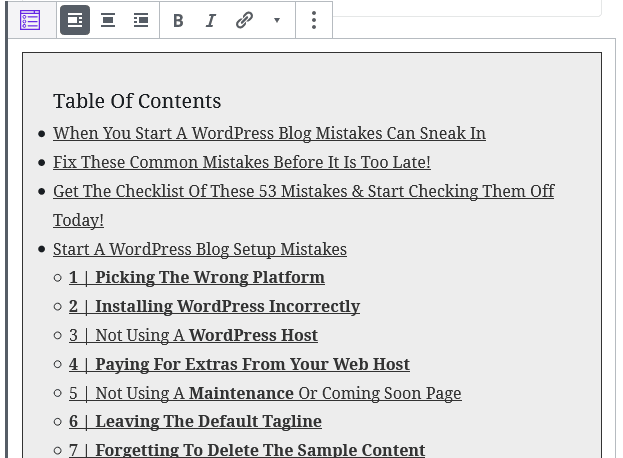Open 'Start A WordPress Blog Setup Mistakes' link

tap(200, 249)
